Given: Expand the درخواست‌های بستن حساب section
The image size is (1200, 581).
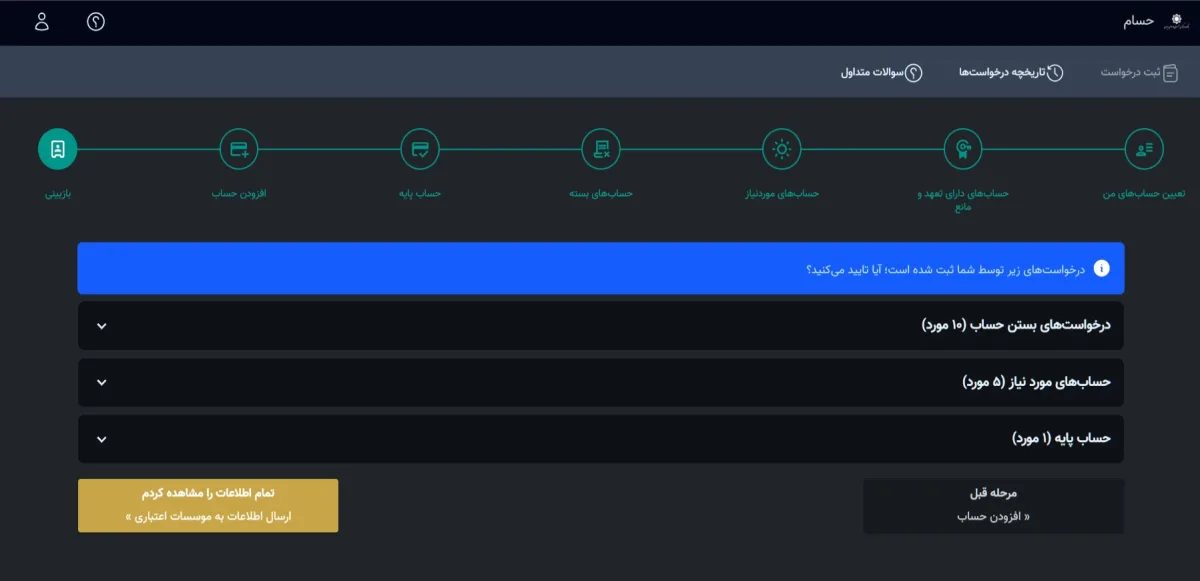Looking at the screenshot, I should 601,326.
